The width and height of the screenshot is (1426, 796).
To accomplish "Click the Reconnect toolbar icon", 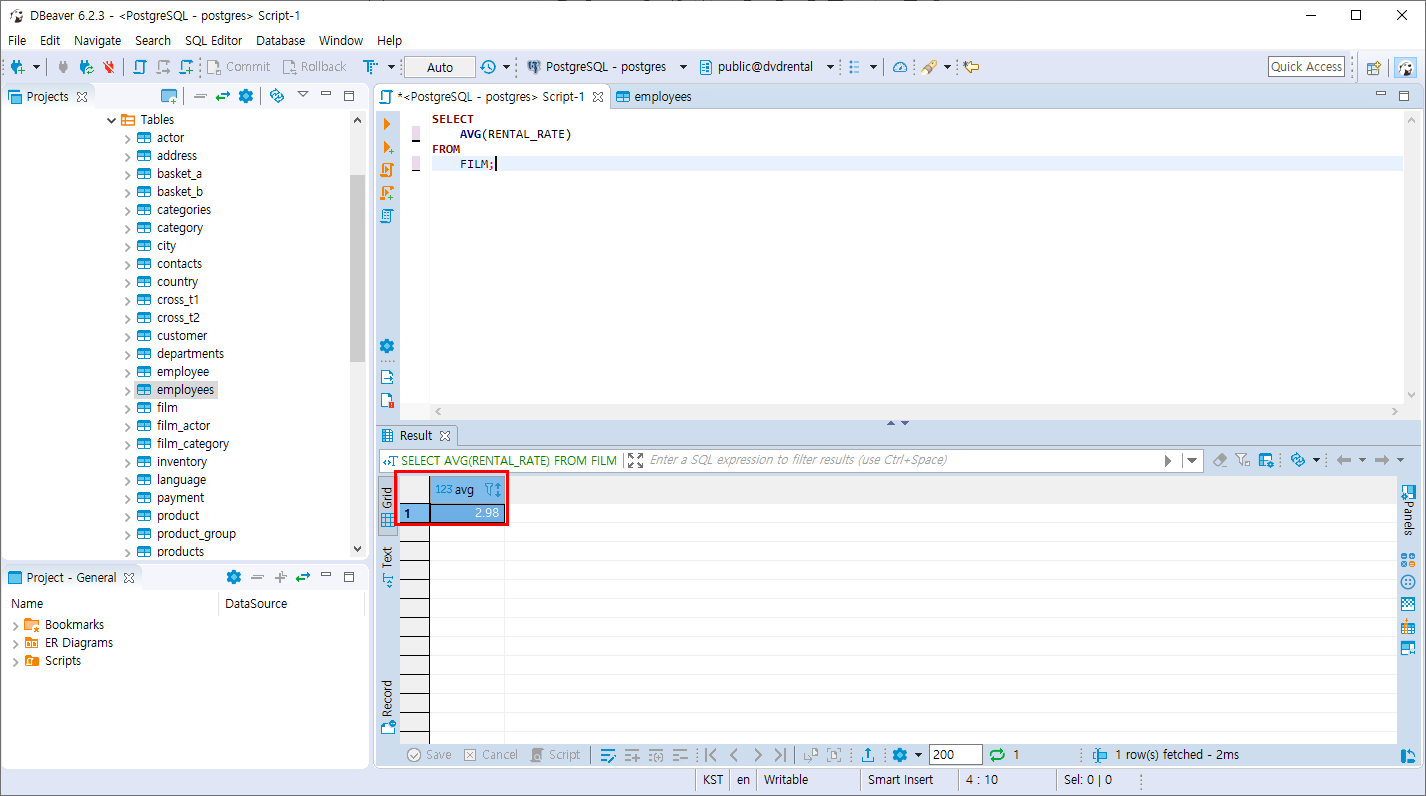I will point(87,67).
